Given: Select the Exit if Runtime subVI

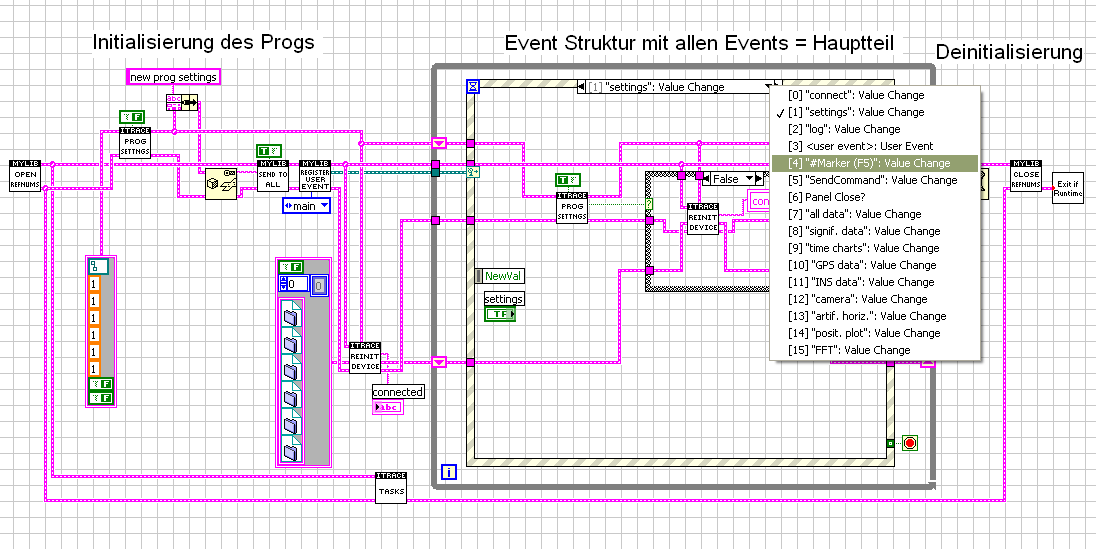Looking at the screenshot, I should point(1069,187).
